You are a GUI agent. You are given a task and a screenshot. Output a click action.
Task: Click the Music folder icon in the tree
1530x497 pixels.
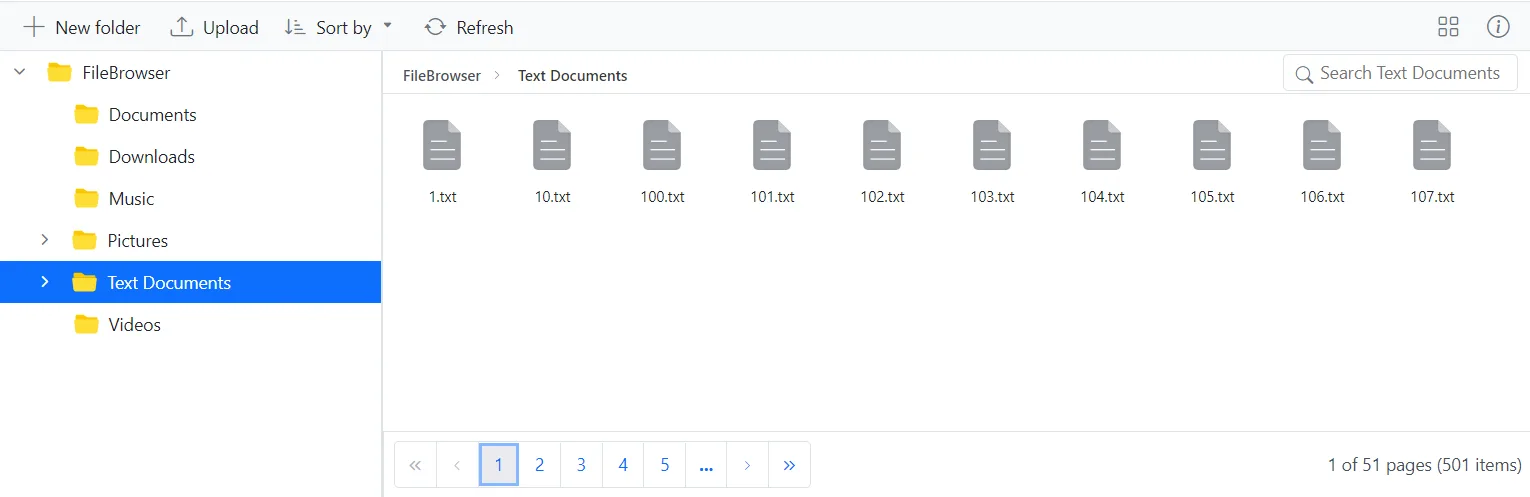[87, 199]
